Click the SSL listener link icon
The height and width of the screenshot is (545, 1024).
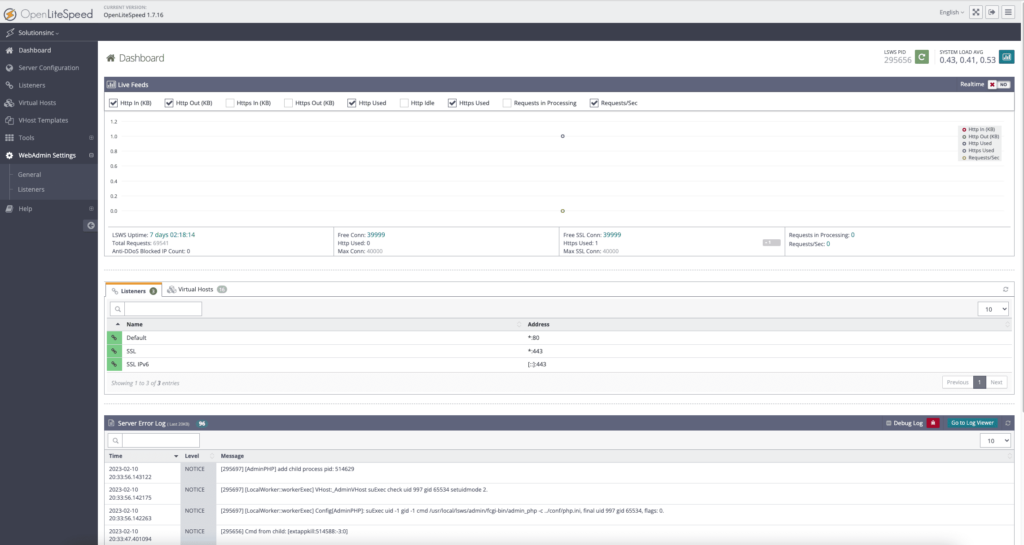(x=114, y=351)
